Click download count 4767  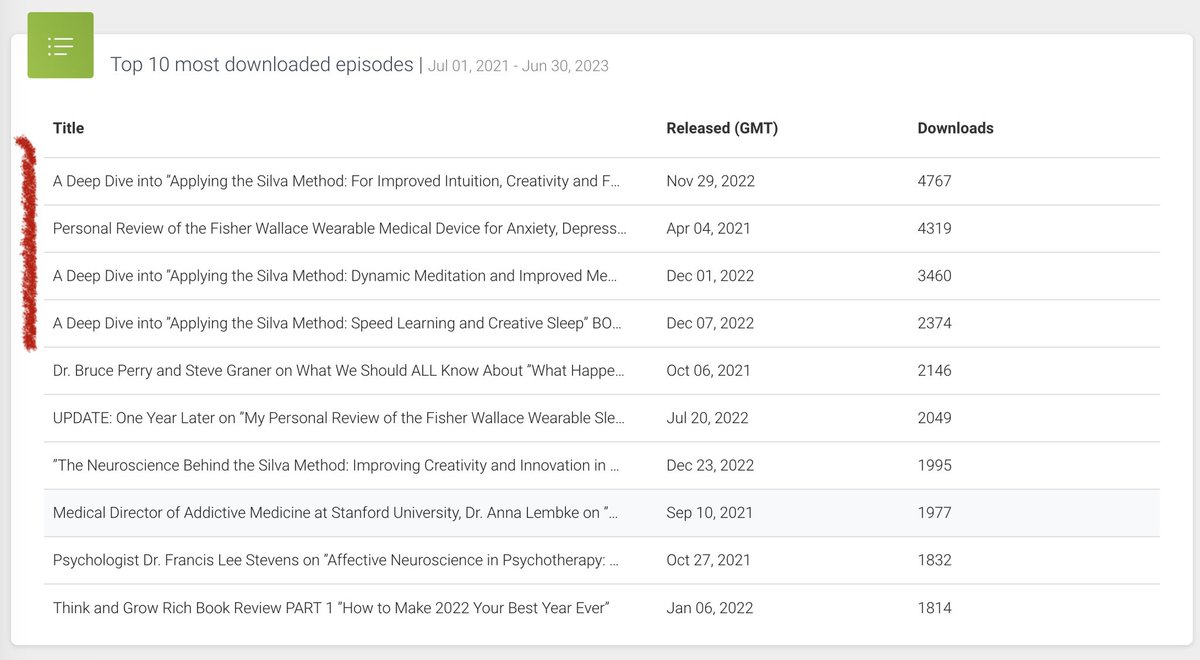[x=934, y=181]
